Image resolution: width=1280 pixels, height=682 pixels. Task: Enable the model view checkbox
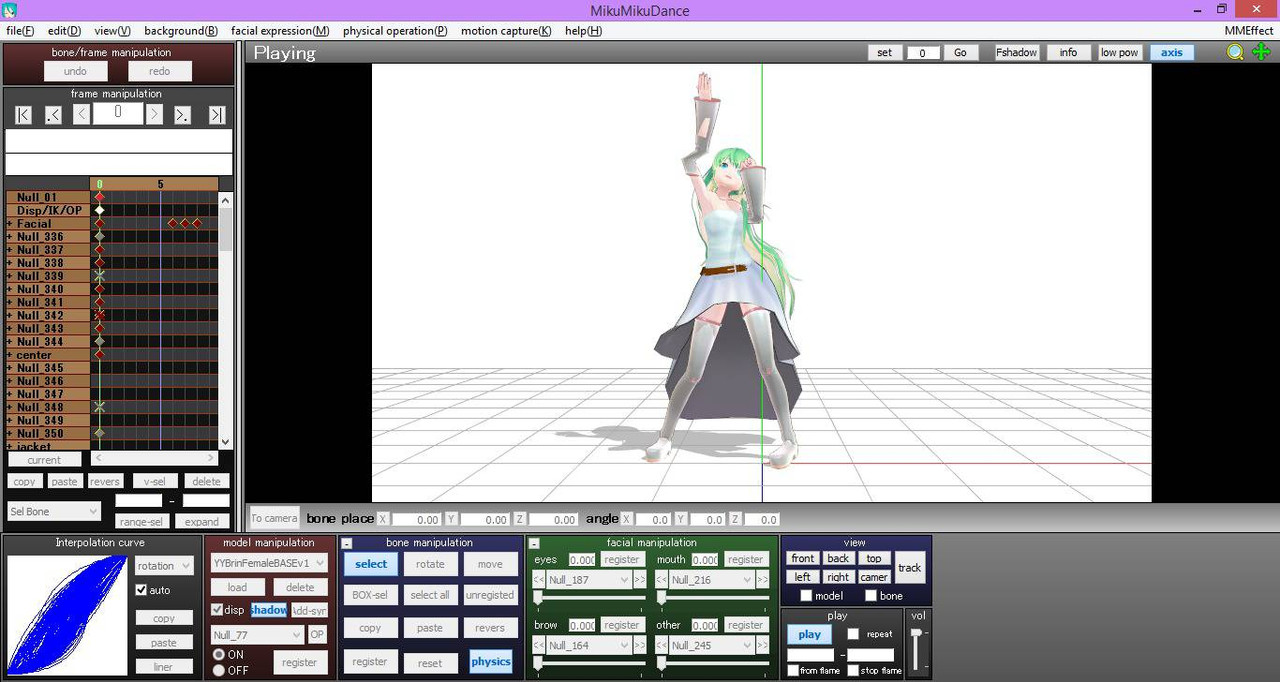(806, 596)
